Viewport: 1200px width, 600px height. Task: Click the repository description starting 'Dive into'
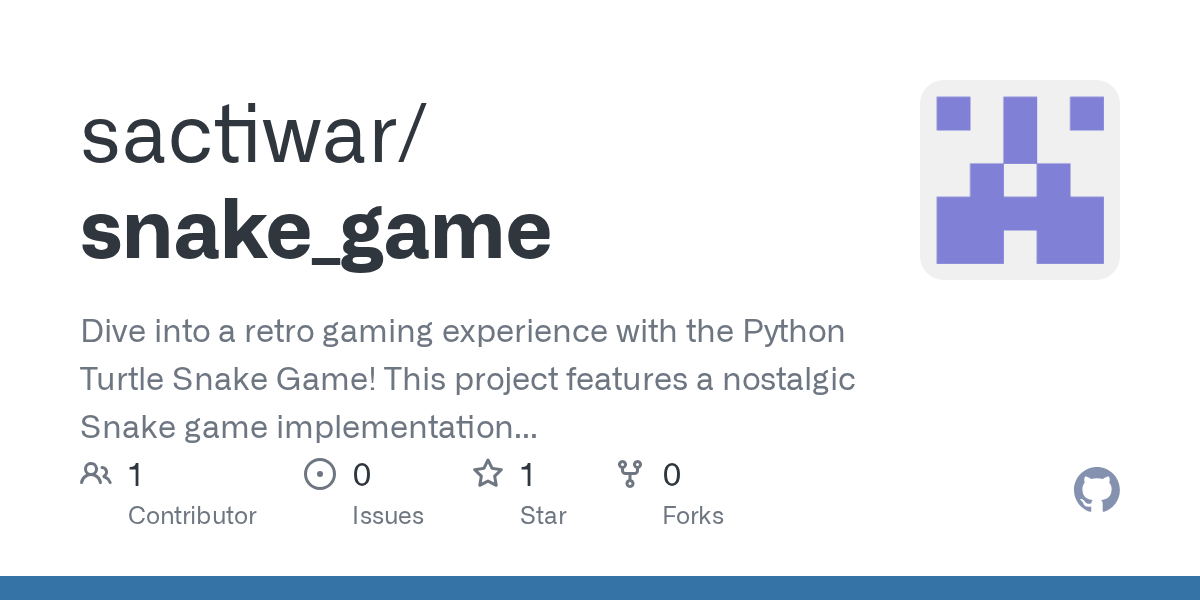(468, 380)
